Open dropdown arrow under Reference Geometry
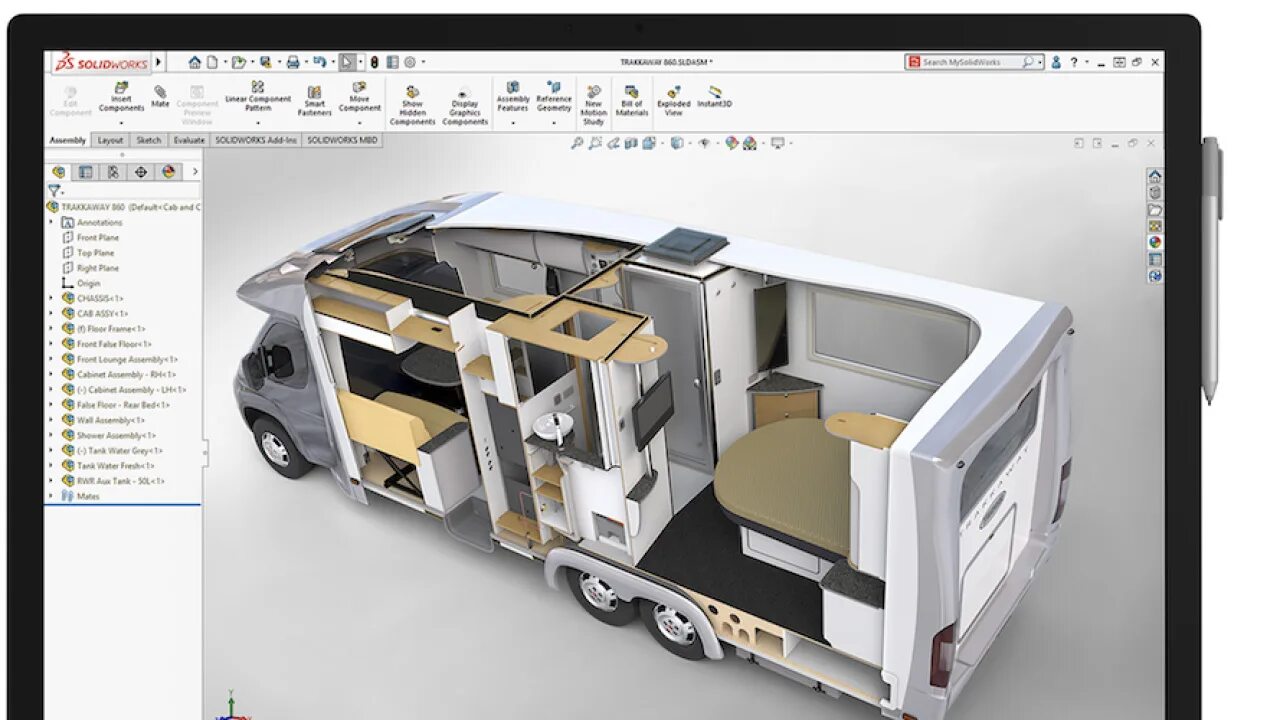The height and width of the screenshot is (720, 1280). 554,123
